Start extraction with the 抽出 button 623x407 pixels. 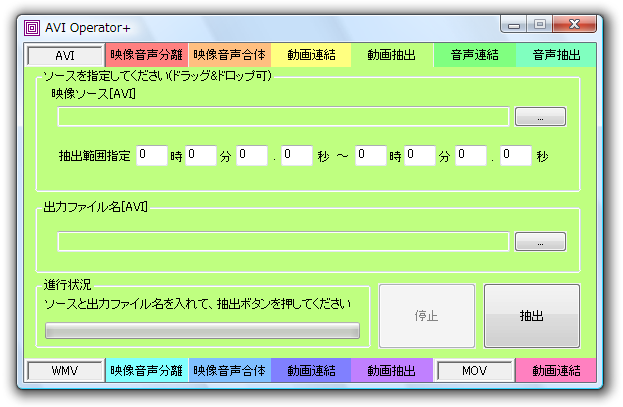pyautogui.click(x=532, y=316)
